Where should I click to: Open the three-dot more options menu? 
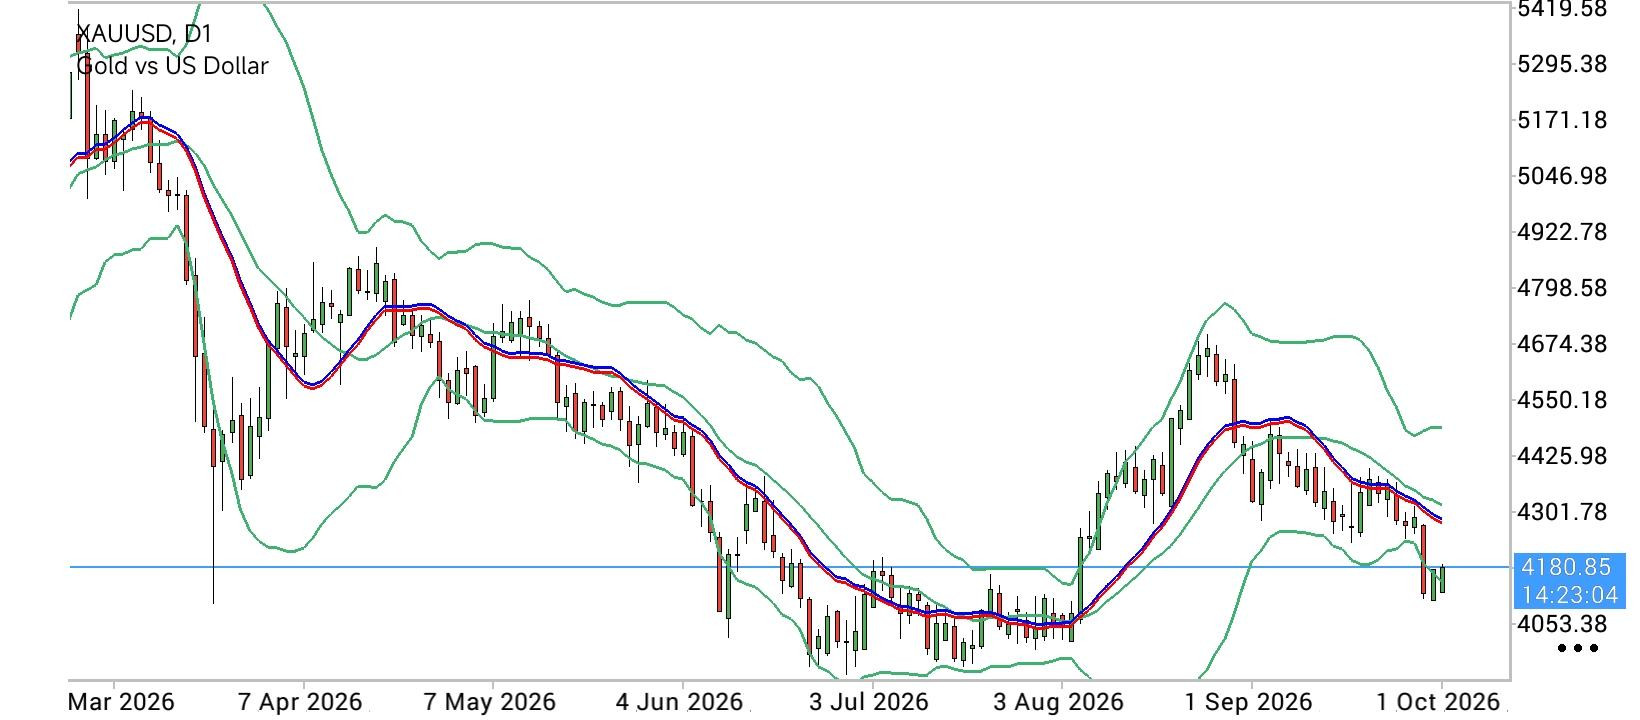(x=1578, y=648)
